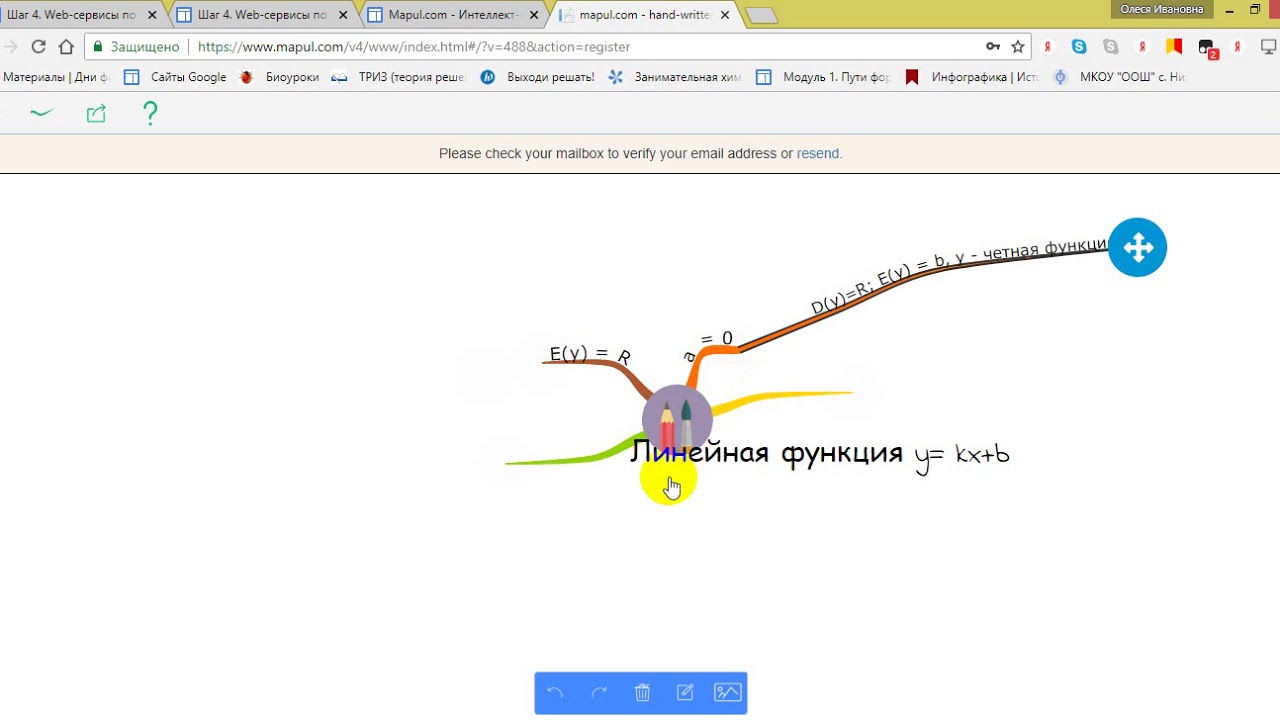Open the "Сайты Google" bookmark
1280x720 pixels.
pyautogui.click(x=175, y=77)
